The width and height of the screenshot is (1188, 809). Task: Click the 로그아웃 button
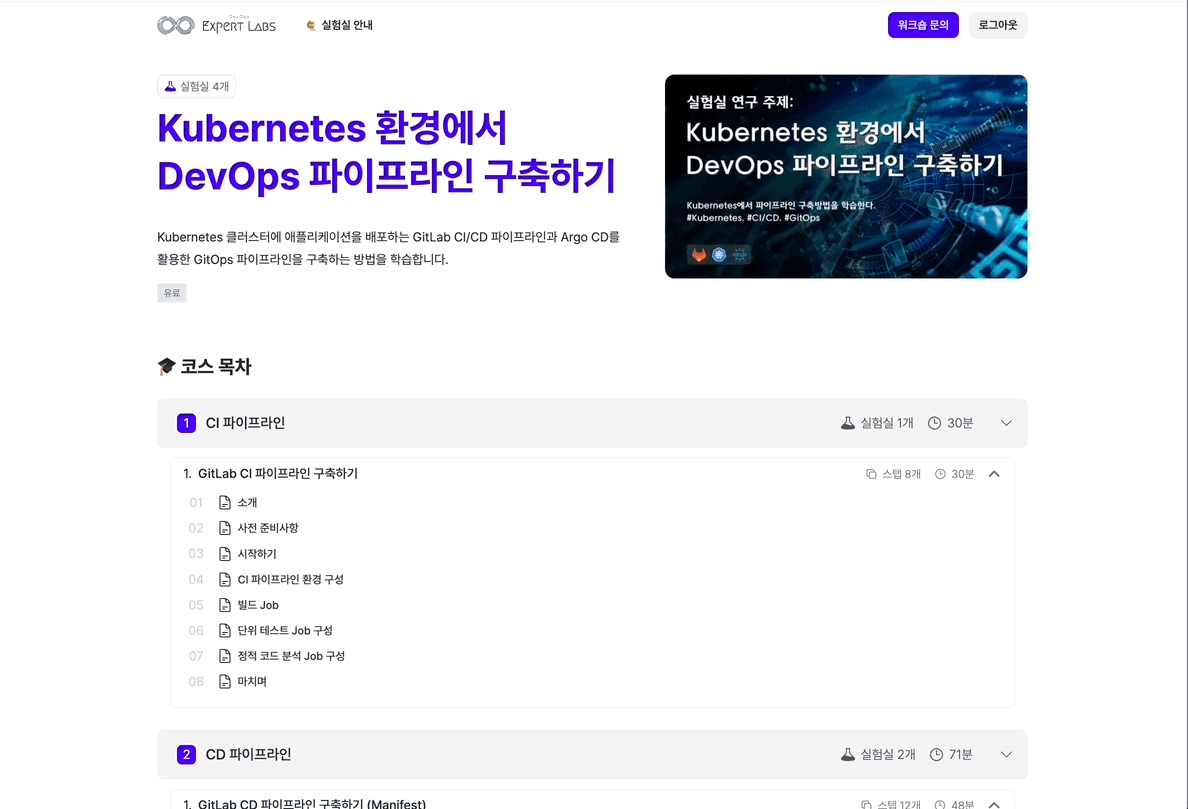coord(997,25)
